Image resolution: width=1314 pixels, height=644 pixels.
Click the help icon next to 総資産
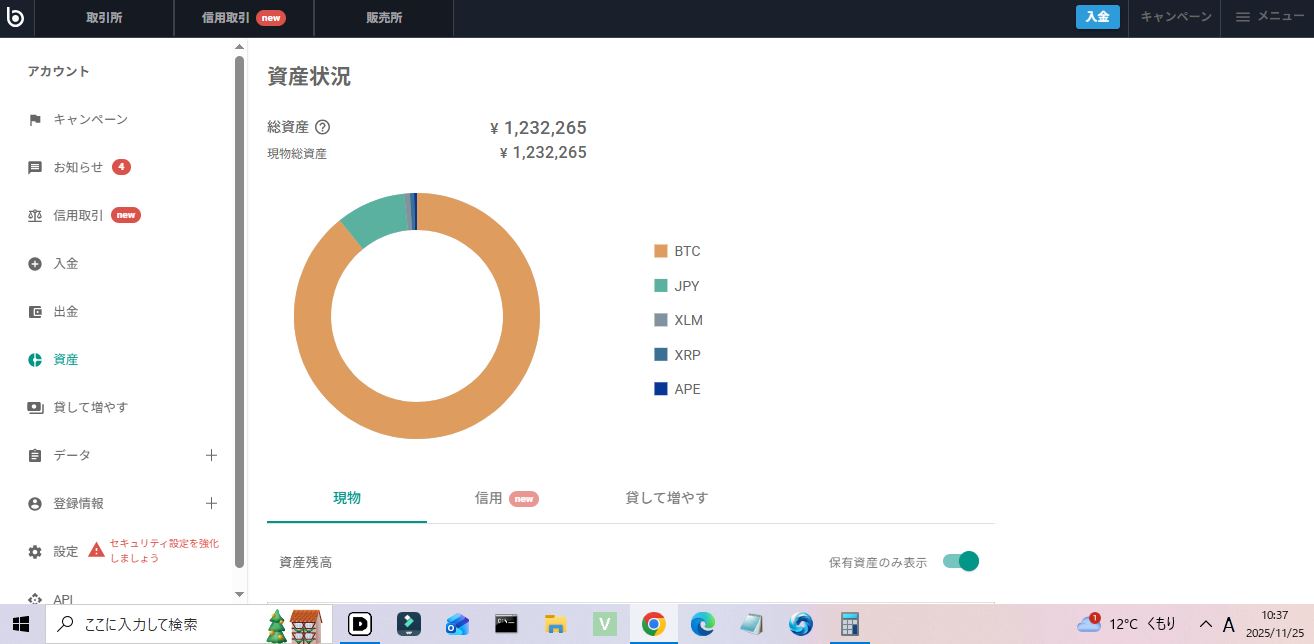pos(322,128)
